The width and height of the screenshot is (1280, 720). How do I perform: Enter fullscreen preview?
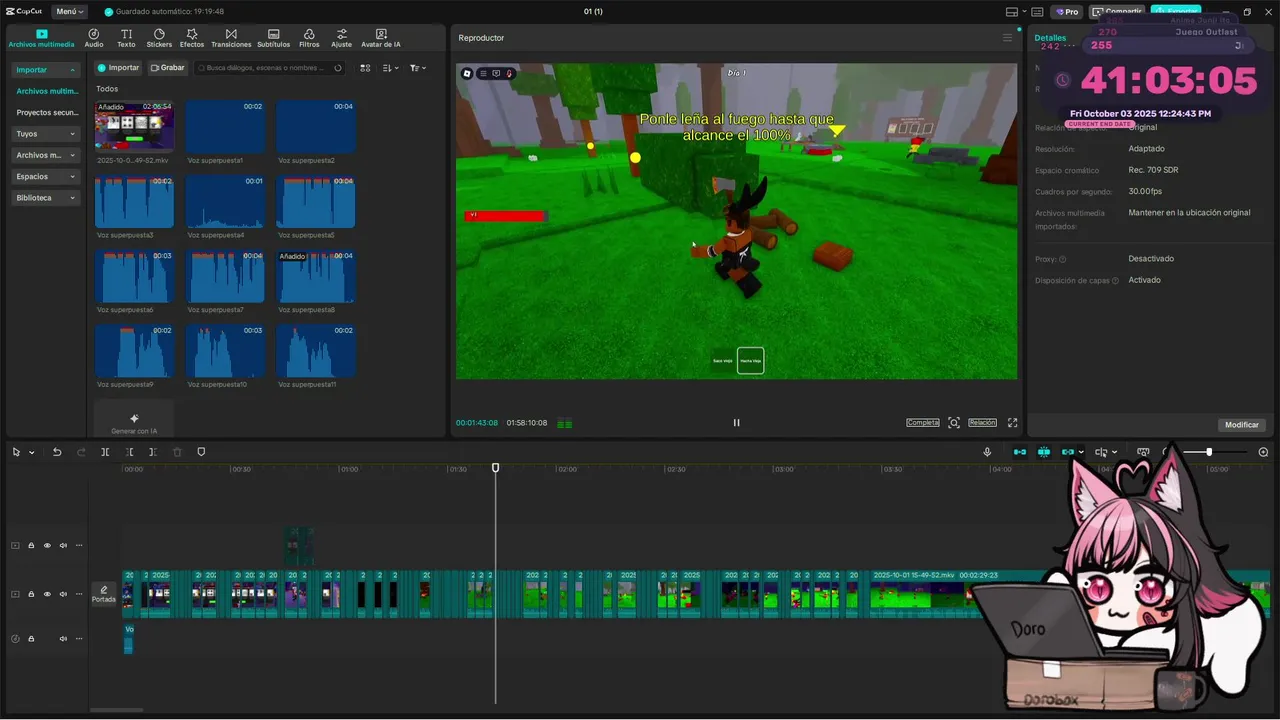tap(1012, 423)
